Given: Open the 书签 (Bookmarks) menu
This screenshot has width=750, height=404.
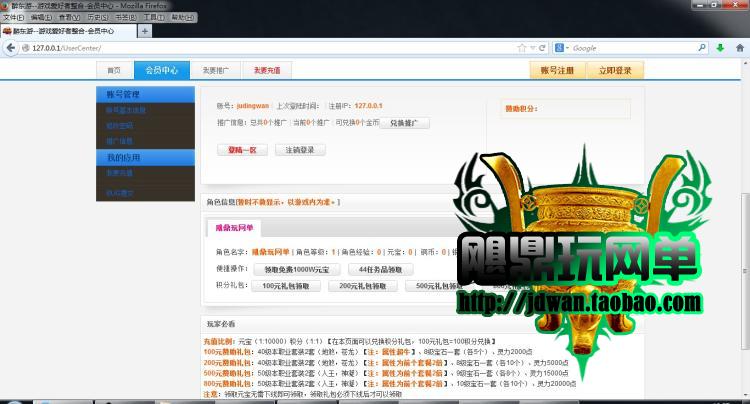Looking at the screenshot, I should [126, 17].
